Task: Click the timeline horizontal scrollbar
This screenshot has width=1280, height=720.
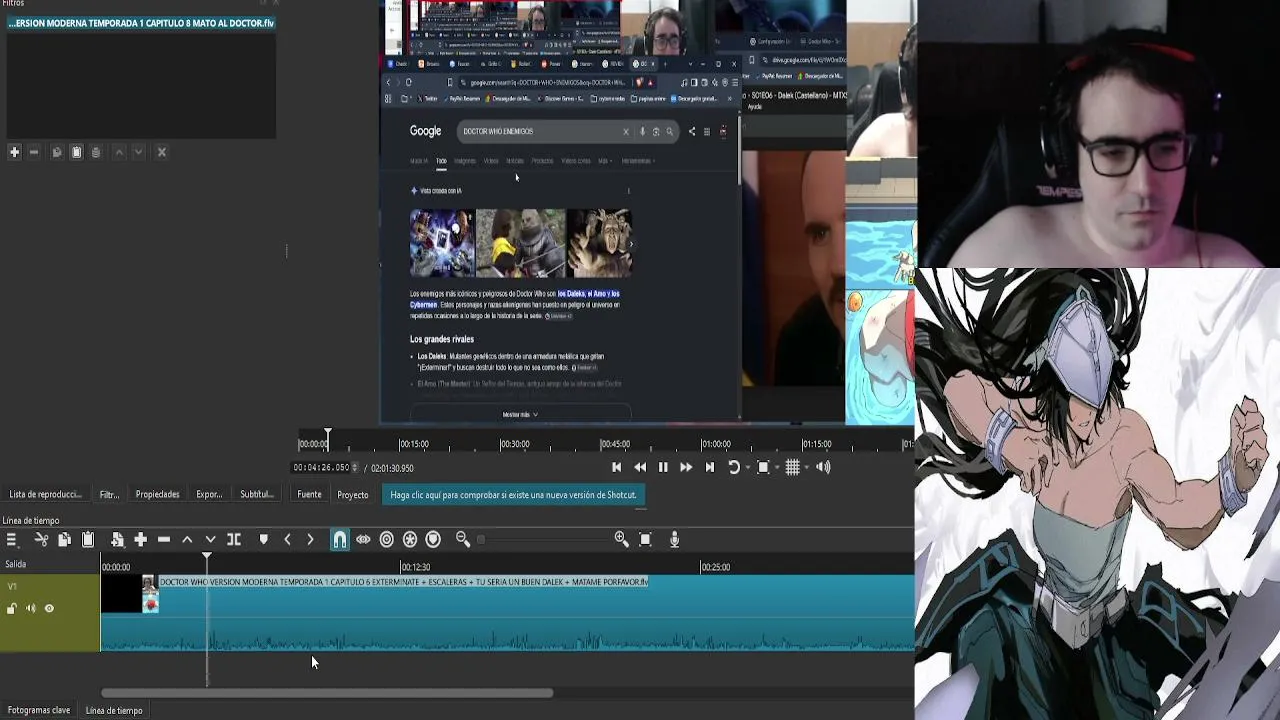Action: pyautogui.click(x=327, y=693)
